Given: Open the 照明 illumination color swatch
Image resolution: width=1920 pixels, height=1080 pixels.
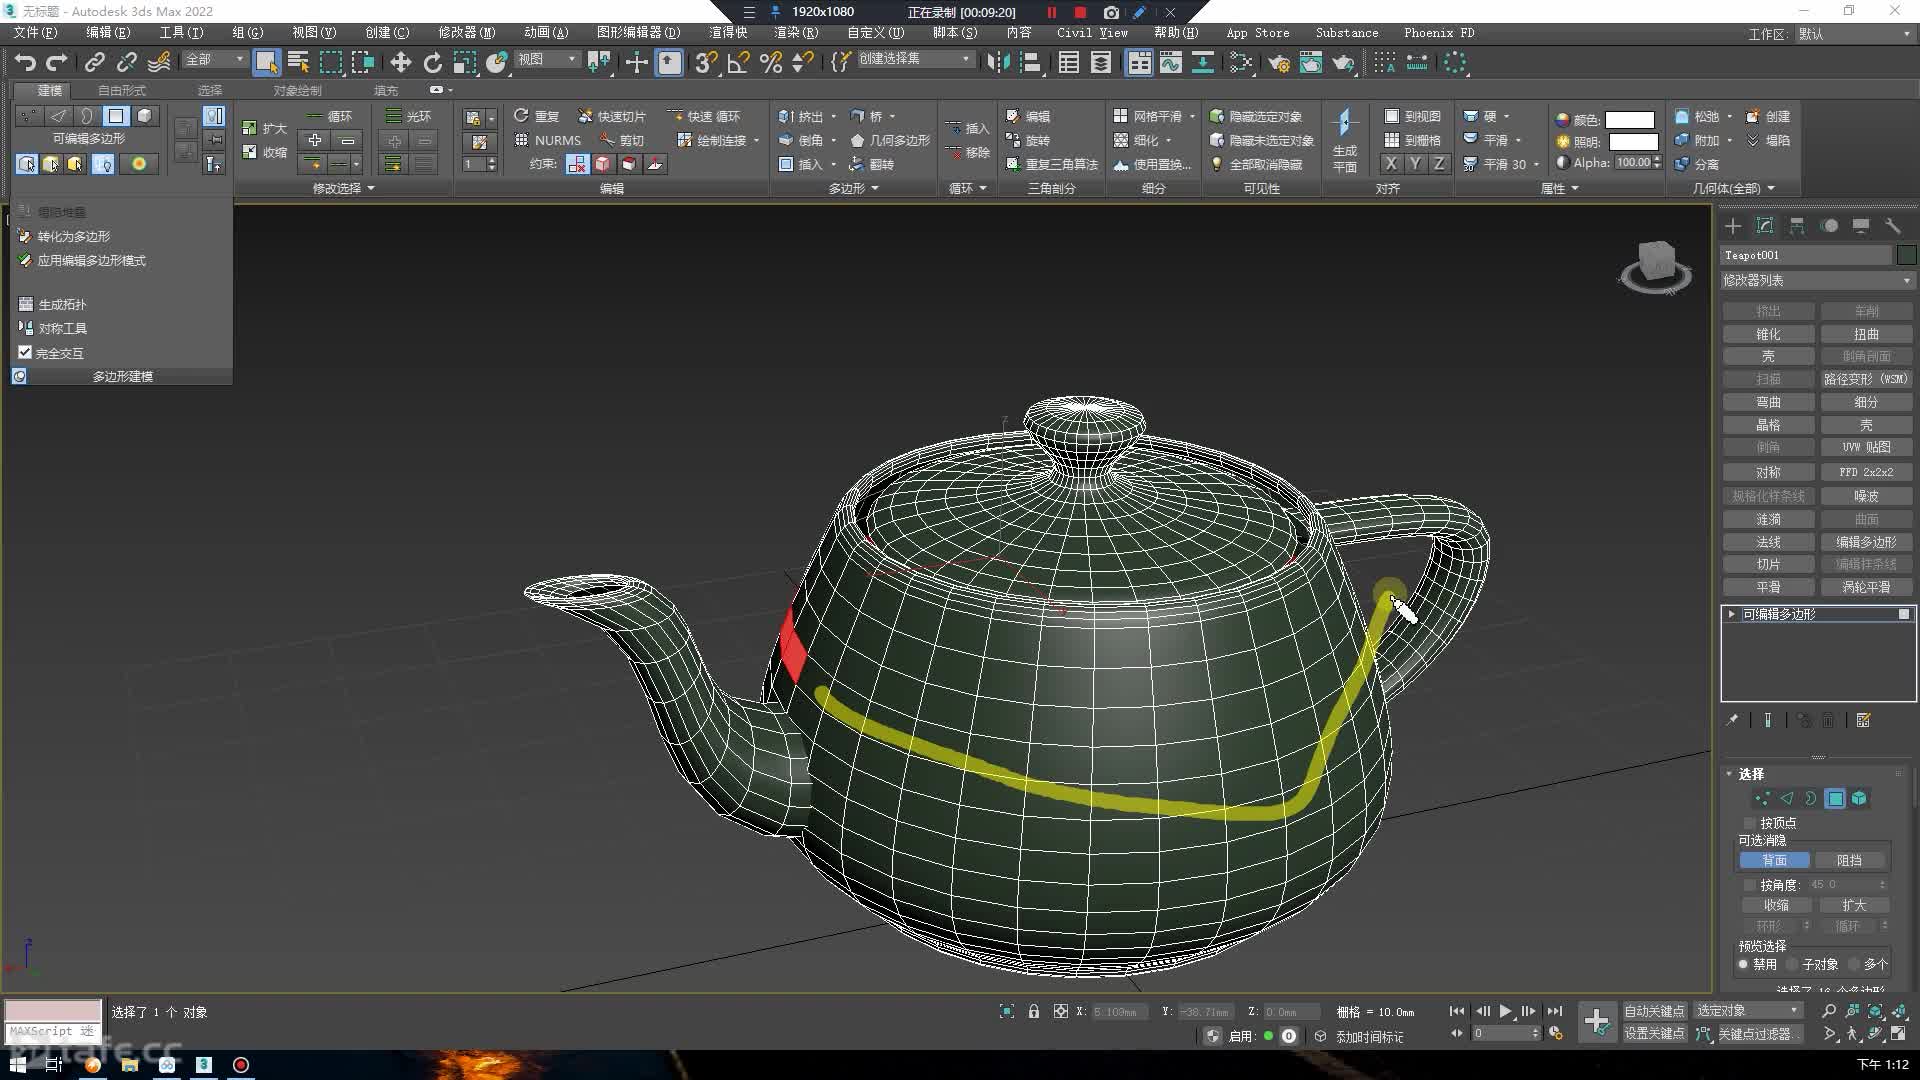Looking at the screenshot, I should pyautogui.click(x=1632, y=142).
